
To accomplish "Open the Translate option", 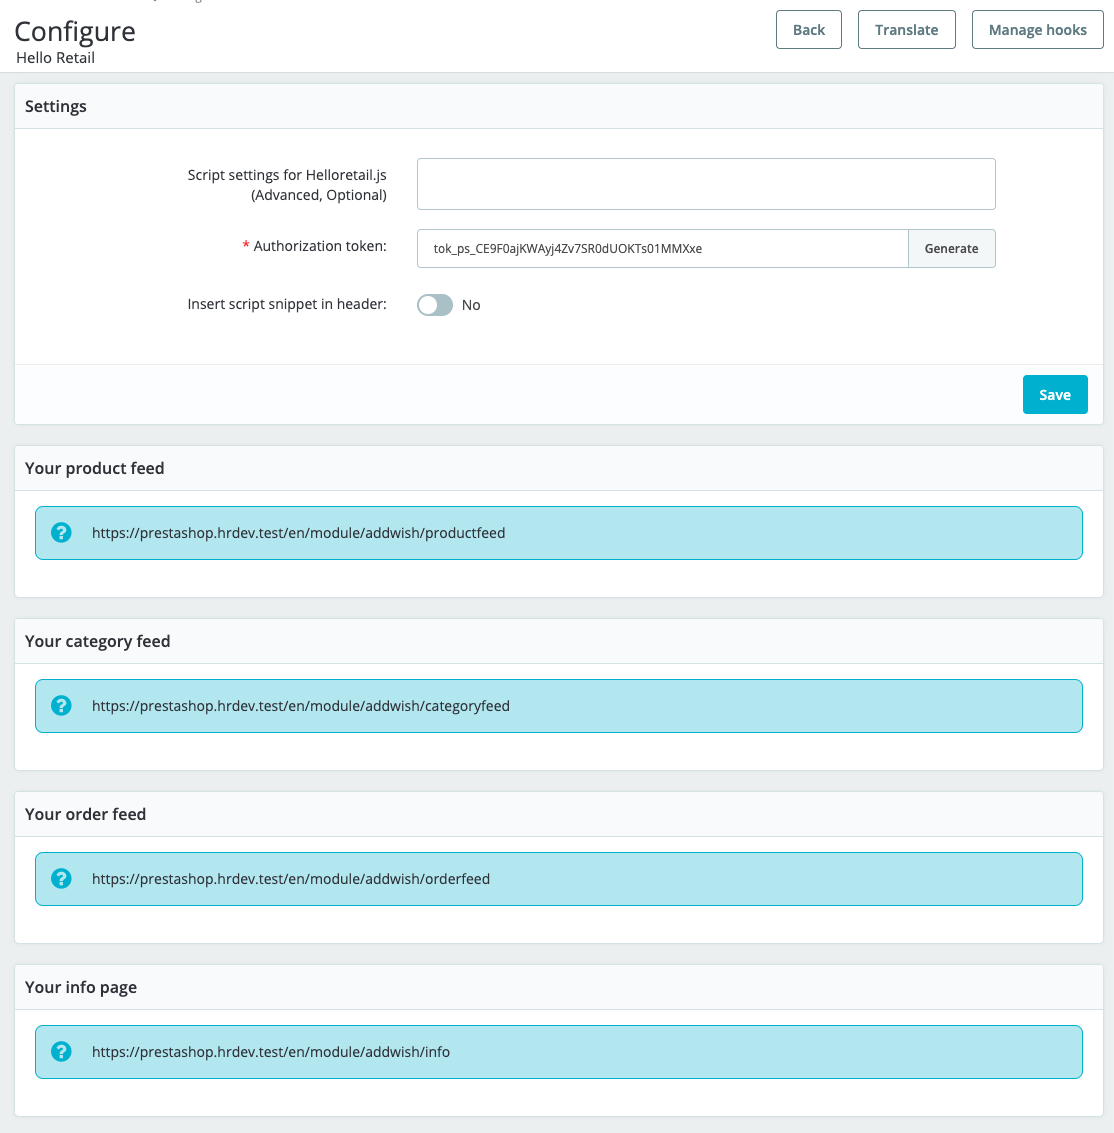I will coord(906,30).
